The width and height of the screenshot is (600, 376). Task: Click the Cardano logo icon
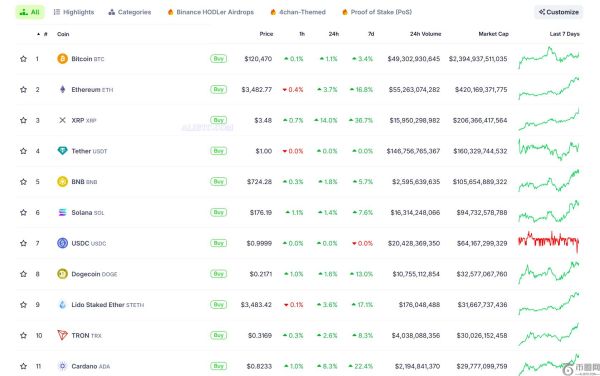62,366
